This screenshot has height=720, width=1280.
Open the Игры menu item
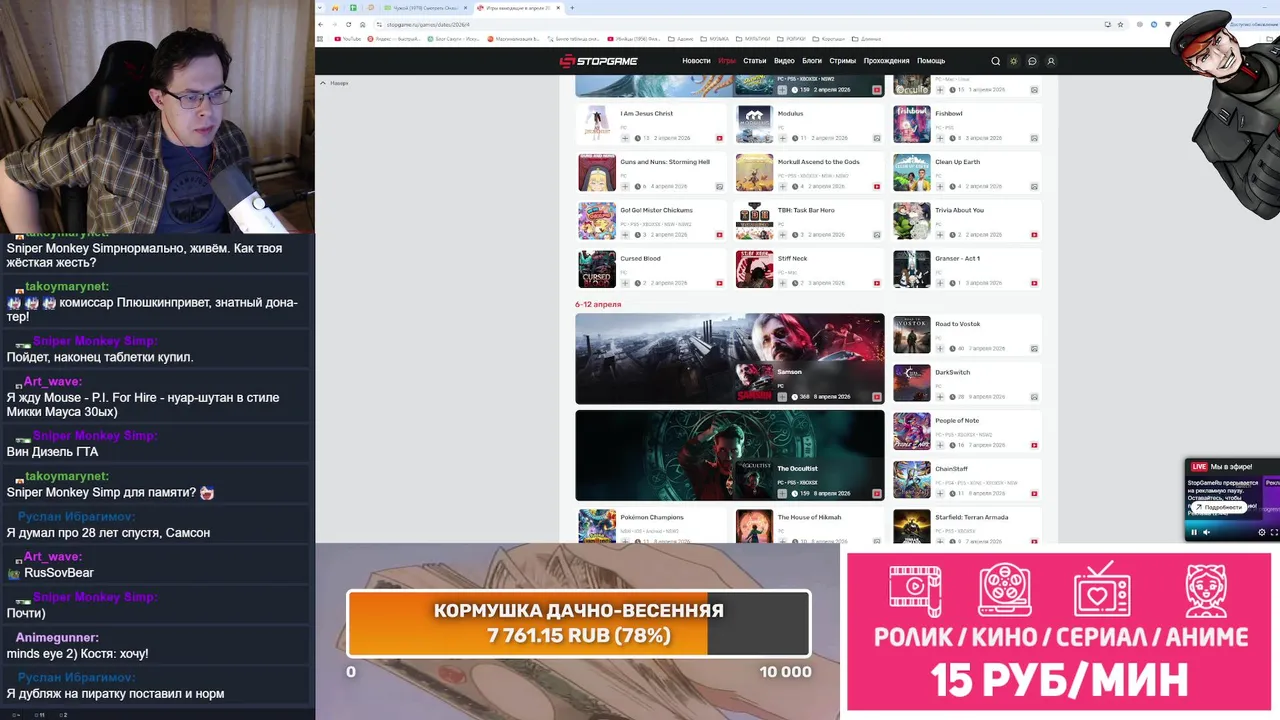727,61
